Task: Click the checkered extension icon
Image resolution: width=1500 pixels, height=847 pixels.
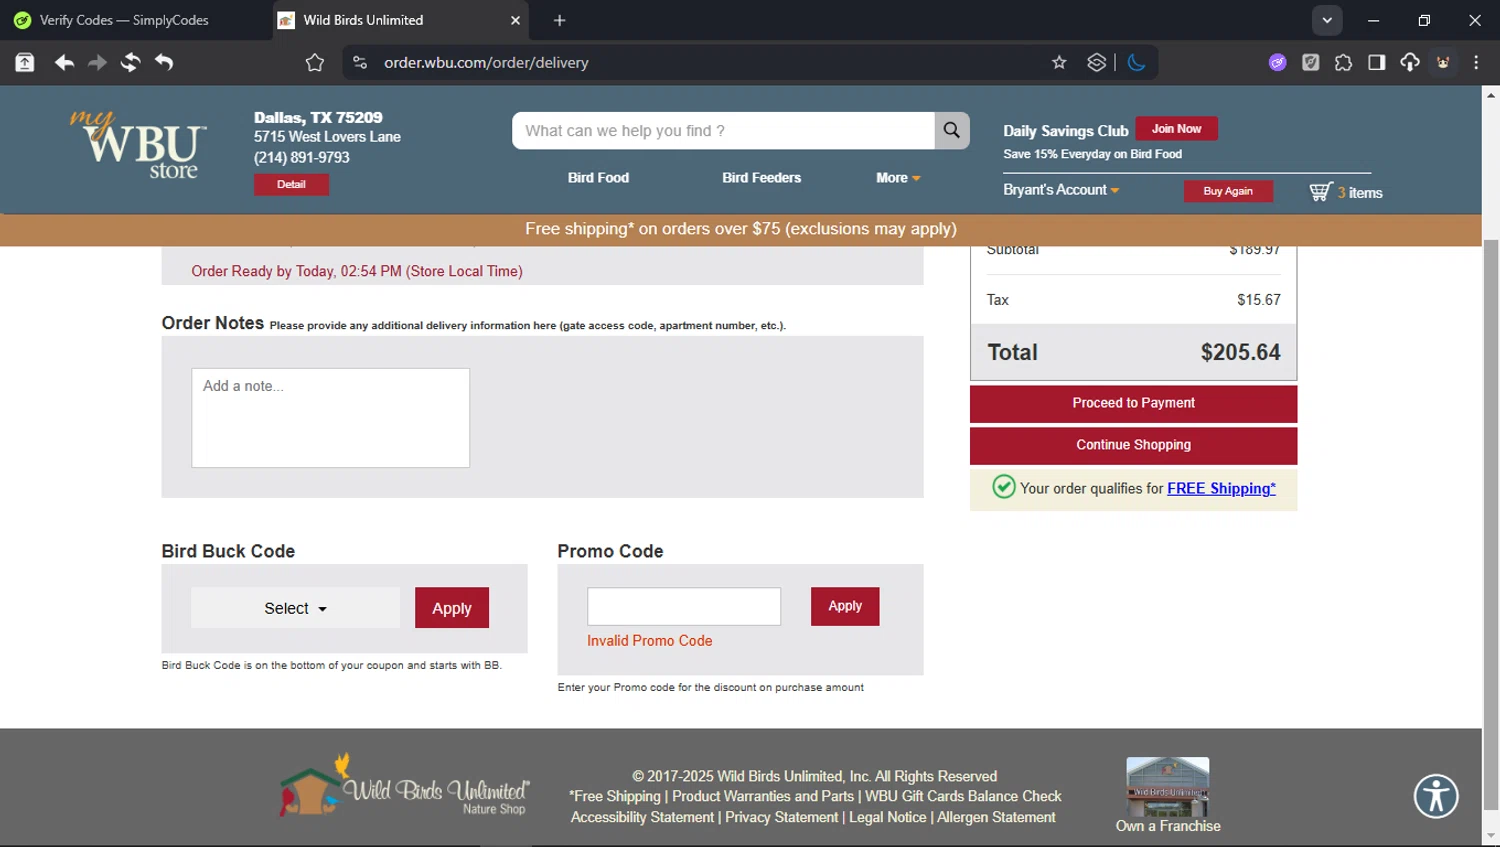Action: point(1310,62)
